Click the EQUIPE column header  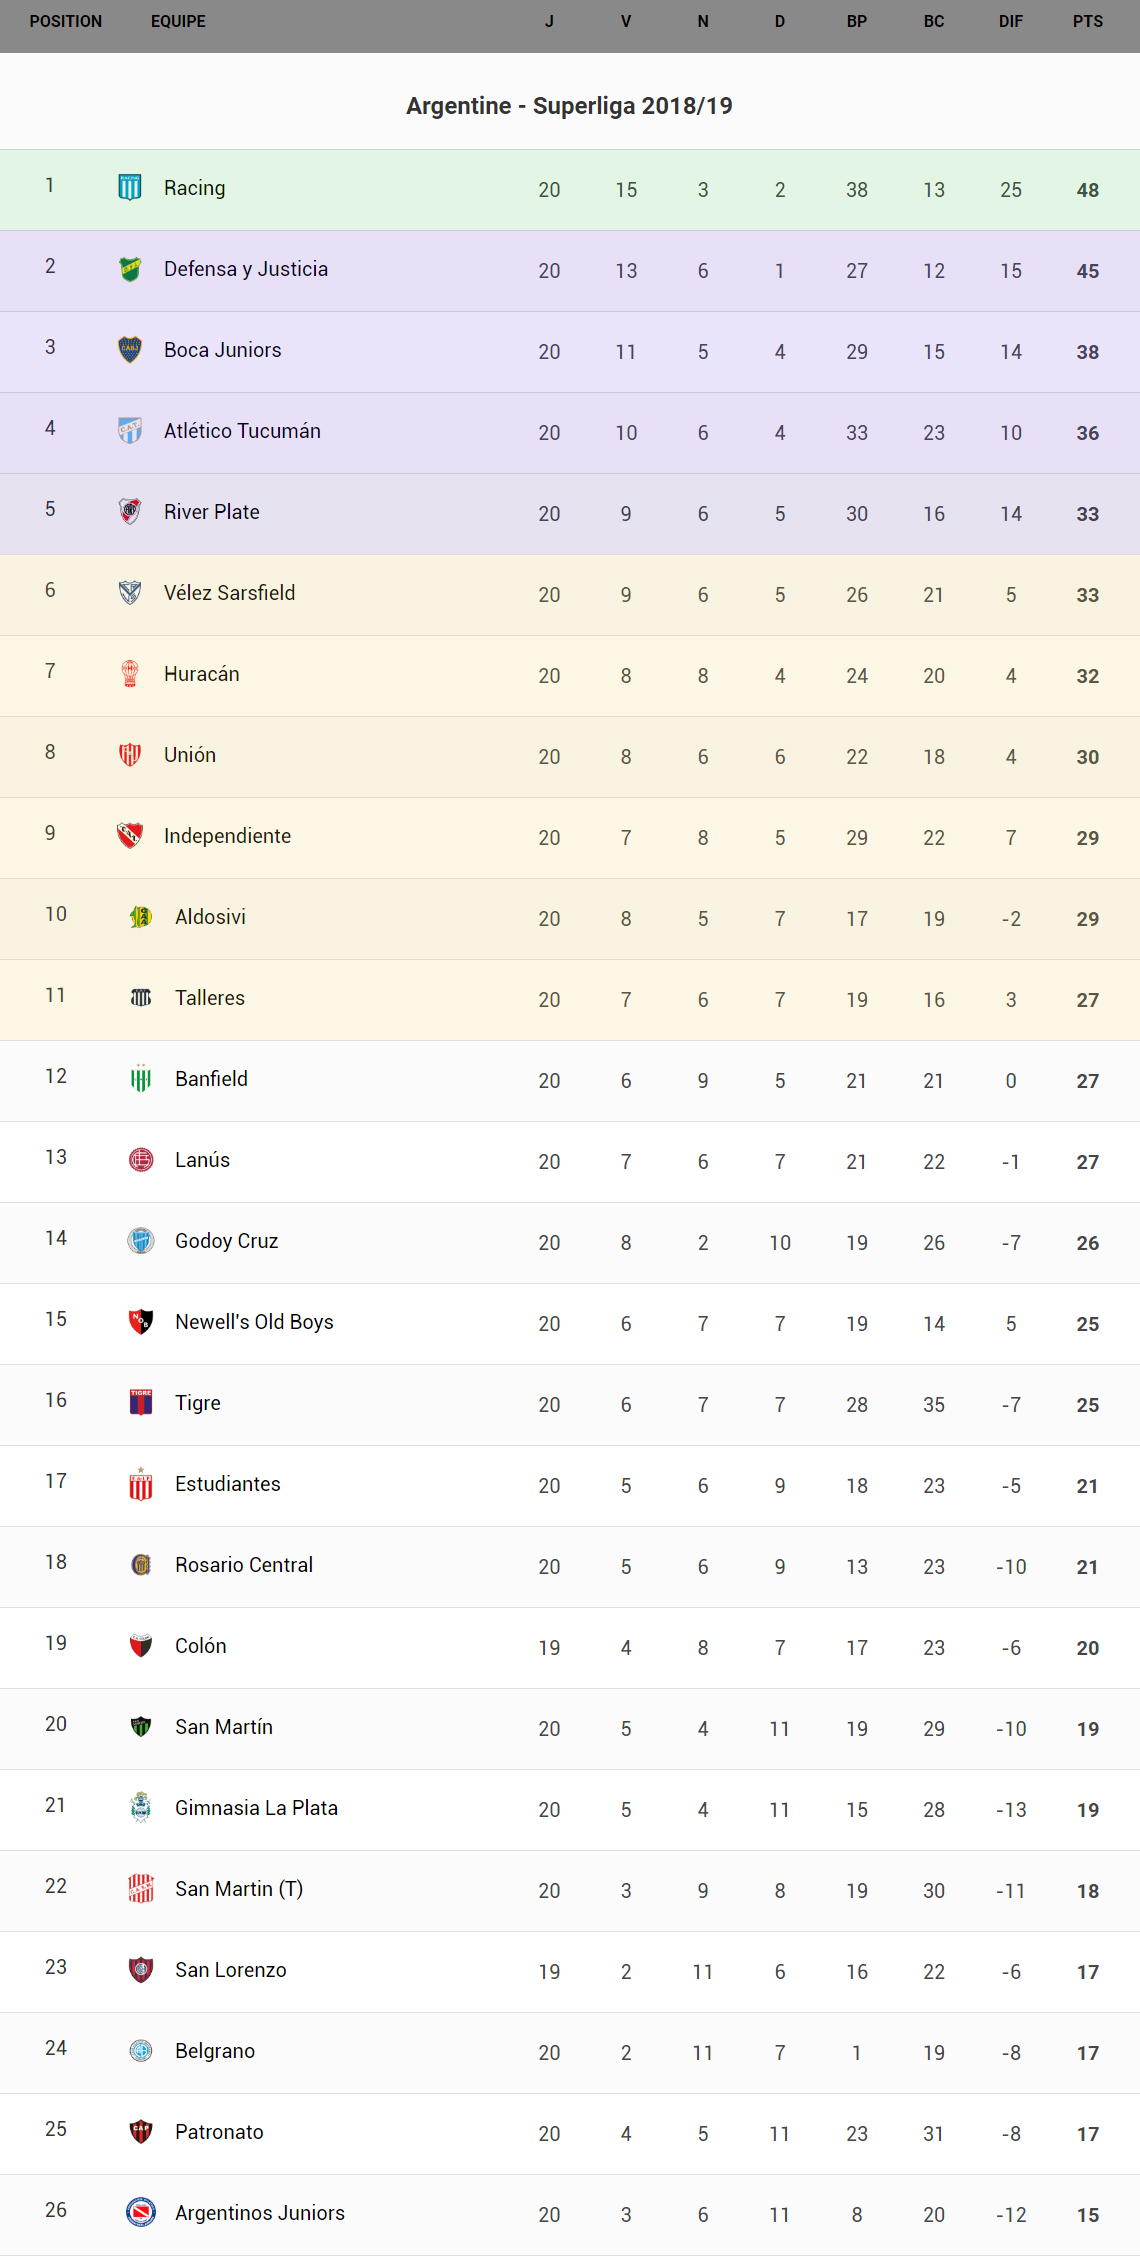[178, 21]
